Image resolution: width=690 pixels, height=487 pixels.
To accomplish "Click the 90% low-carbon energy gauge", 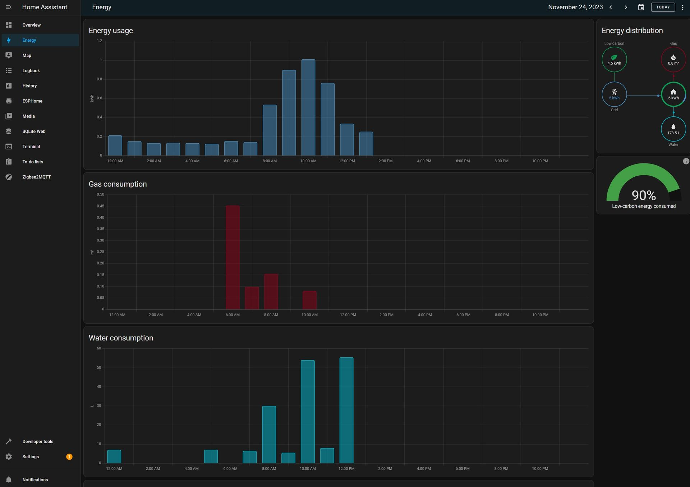I will [x=643, y=183].
